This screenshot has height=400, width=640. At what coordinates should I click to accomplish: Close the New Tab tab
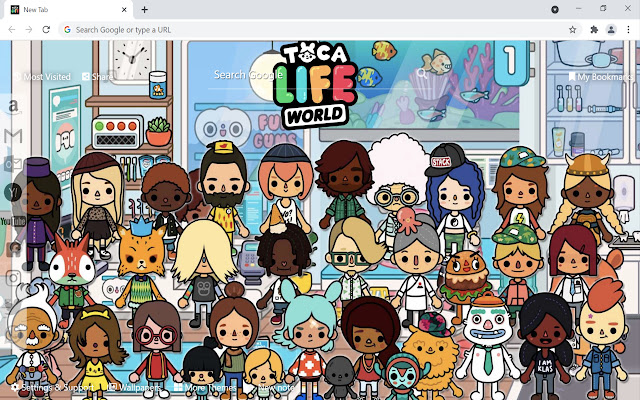click(124, 10)
